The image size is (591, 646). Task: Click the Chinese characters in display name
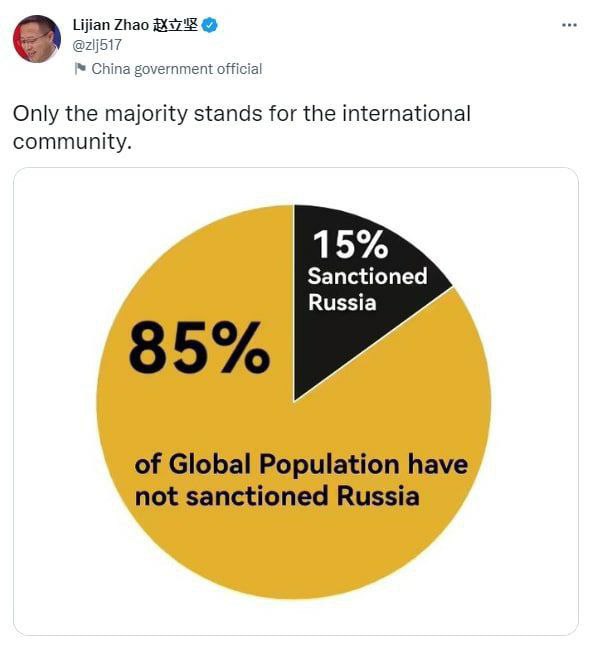point(175,25)
